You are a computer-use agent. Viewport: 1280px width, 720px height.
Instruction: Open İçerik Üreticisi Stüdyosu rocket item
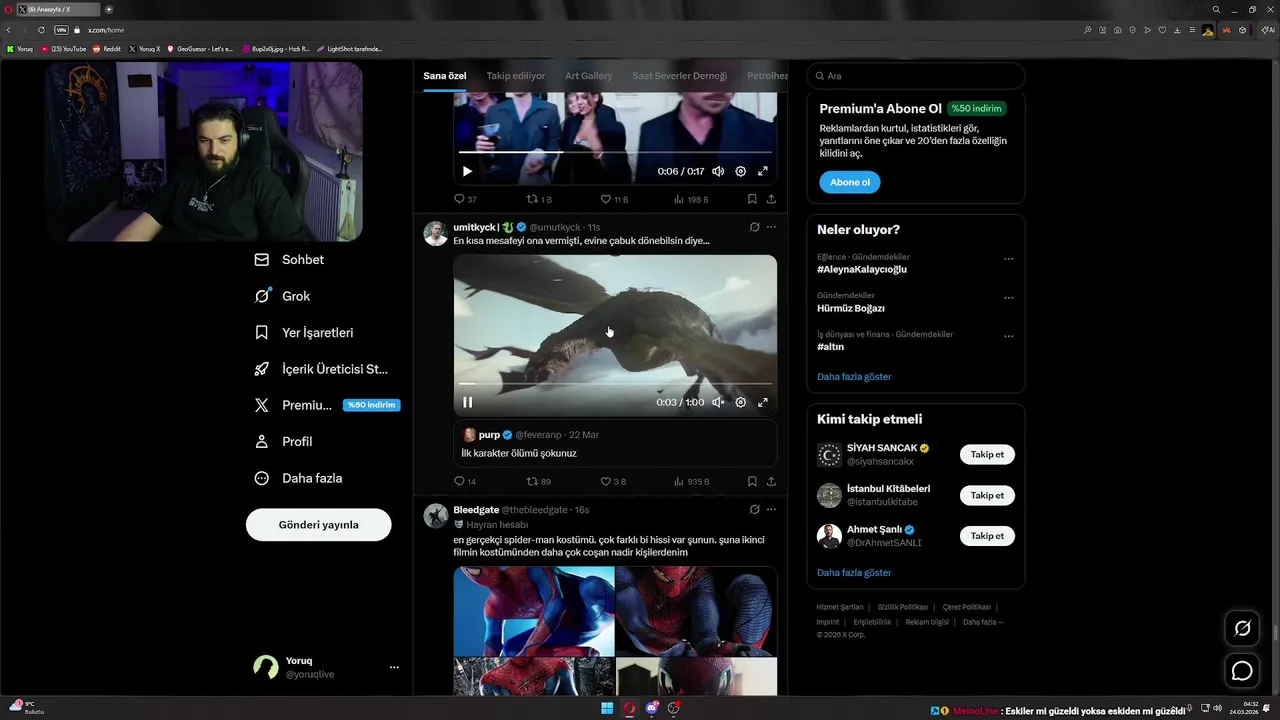321,369
